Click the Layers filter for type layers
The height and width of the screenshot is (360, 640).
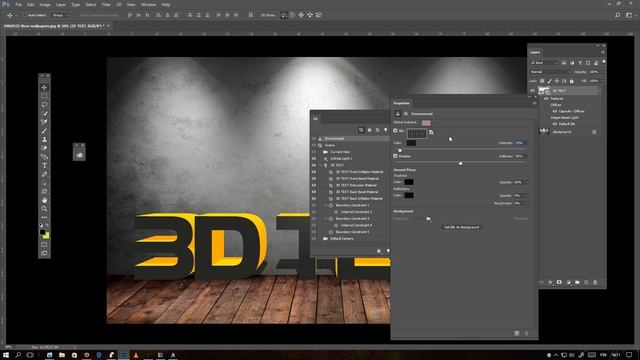coord(580,63)
